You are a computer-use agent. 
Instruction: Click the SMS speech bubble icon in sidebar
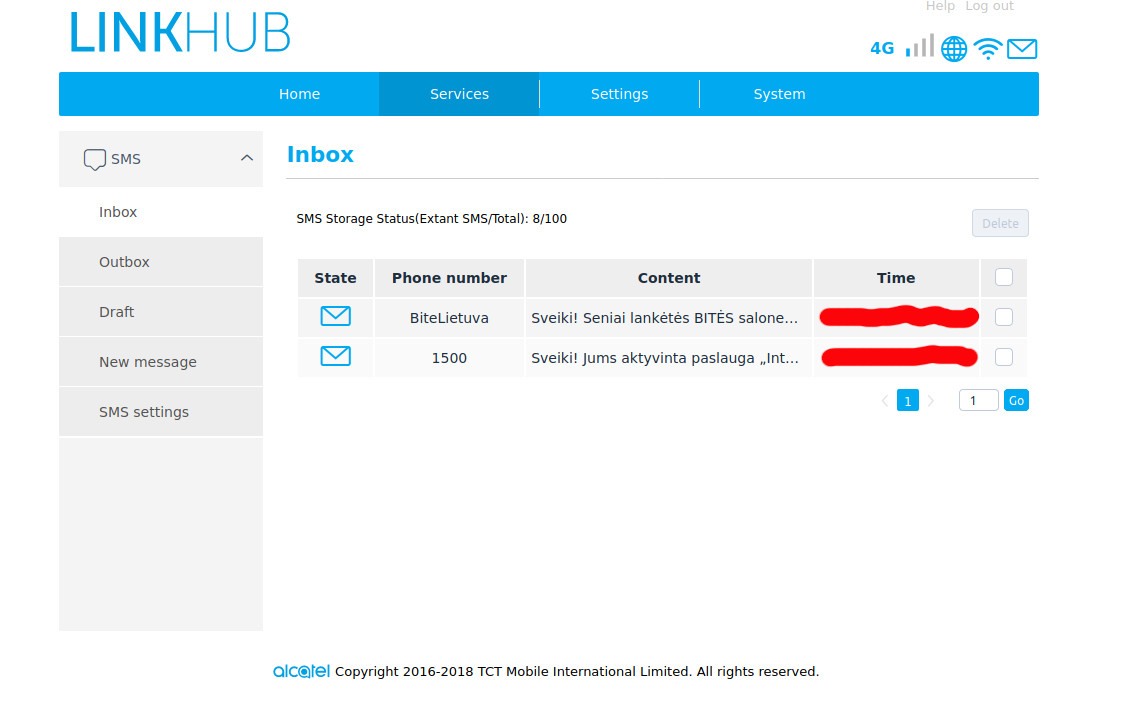95,160
